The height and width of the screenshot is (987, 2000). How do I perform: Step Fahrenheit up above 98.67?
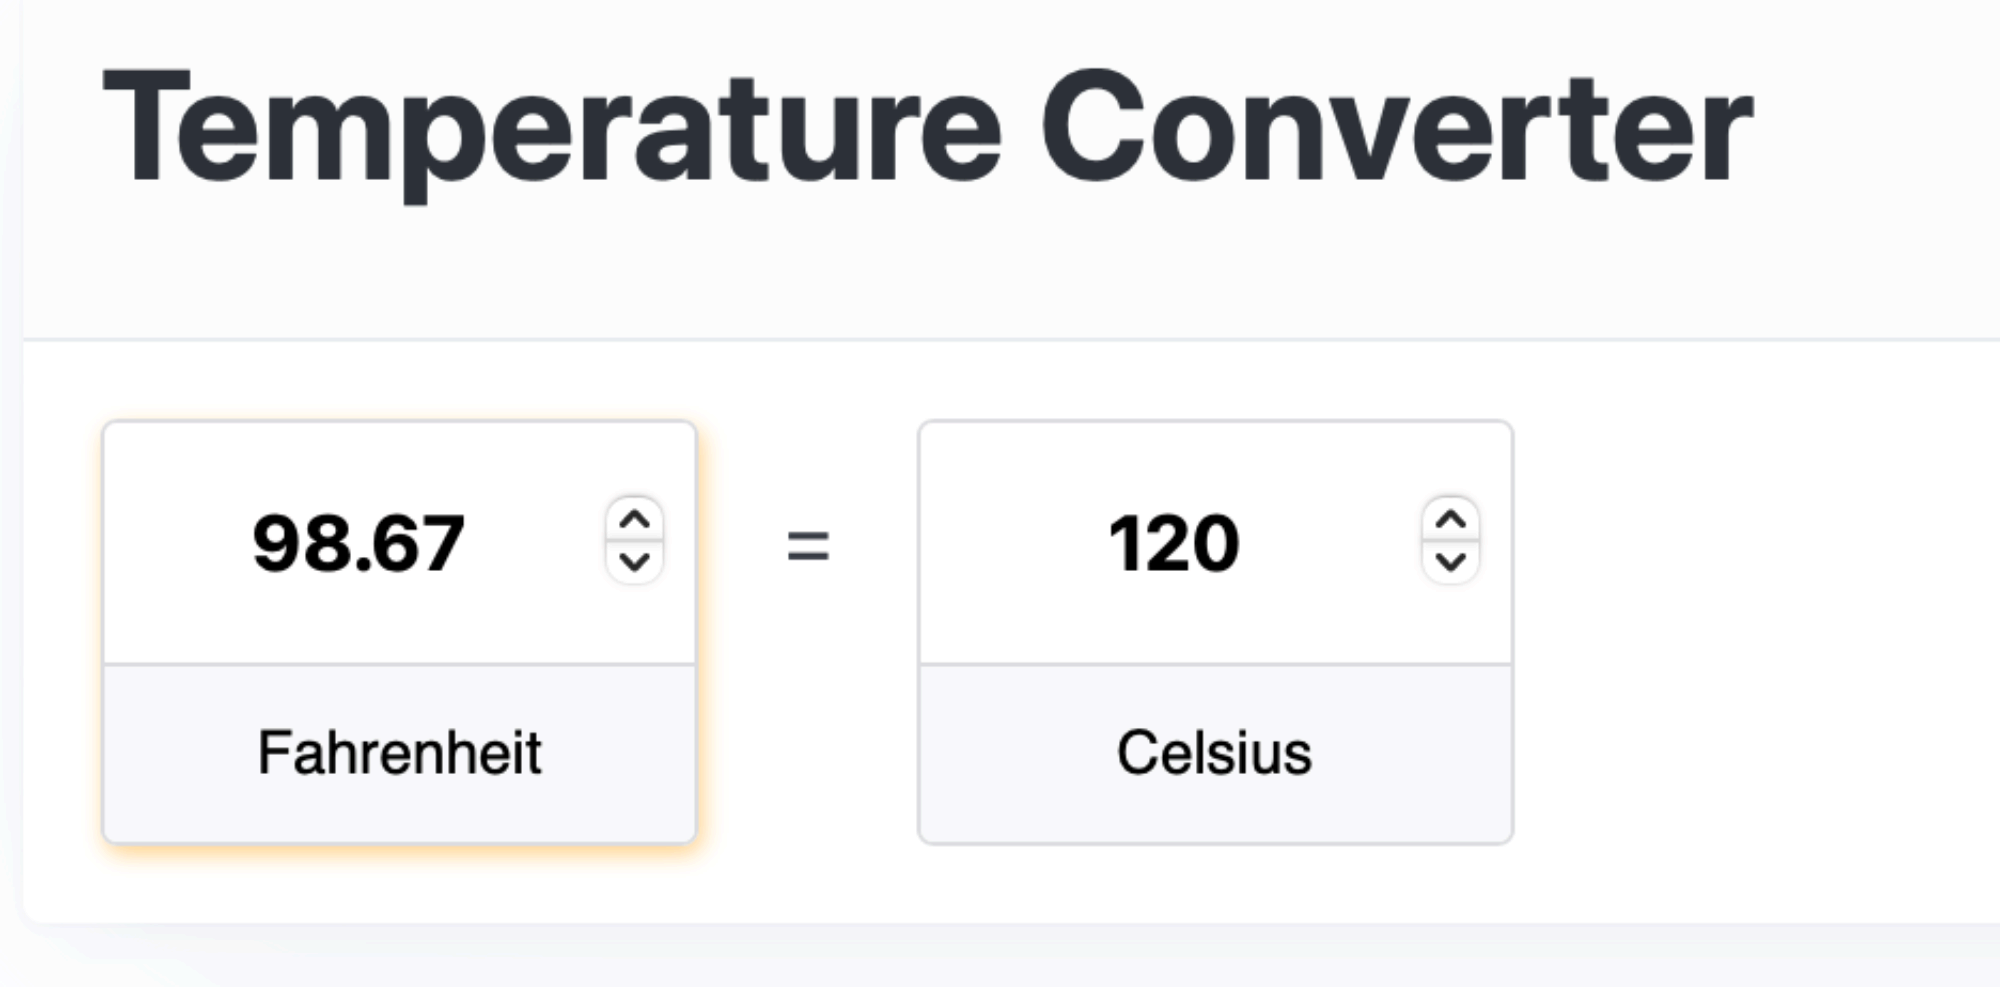point(635,520)
